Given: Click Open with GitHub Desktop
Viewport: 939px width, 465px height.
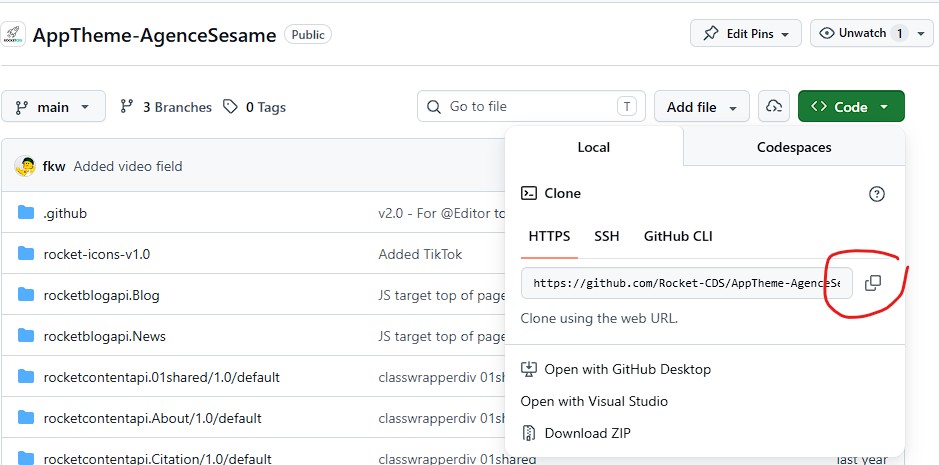Looking at the screenshot, I should (x=627, y=369).
